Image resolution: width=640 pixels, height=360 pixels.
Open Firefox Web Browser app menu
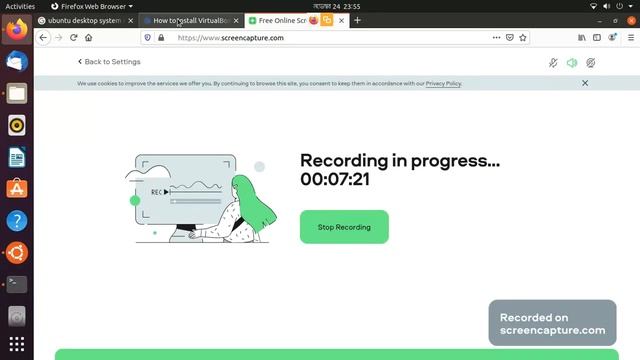tap(92, 6)
